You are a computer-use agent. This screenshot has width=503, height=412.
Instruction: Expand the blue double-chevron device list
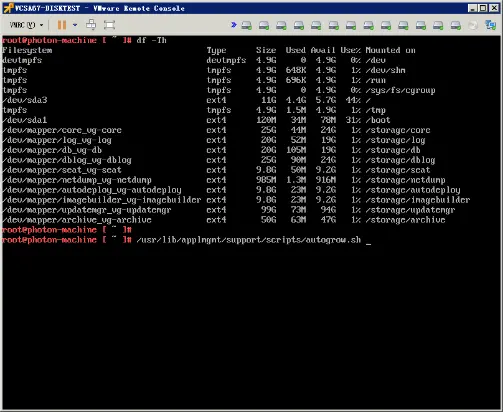(234, 25)
